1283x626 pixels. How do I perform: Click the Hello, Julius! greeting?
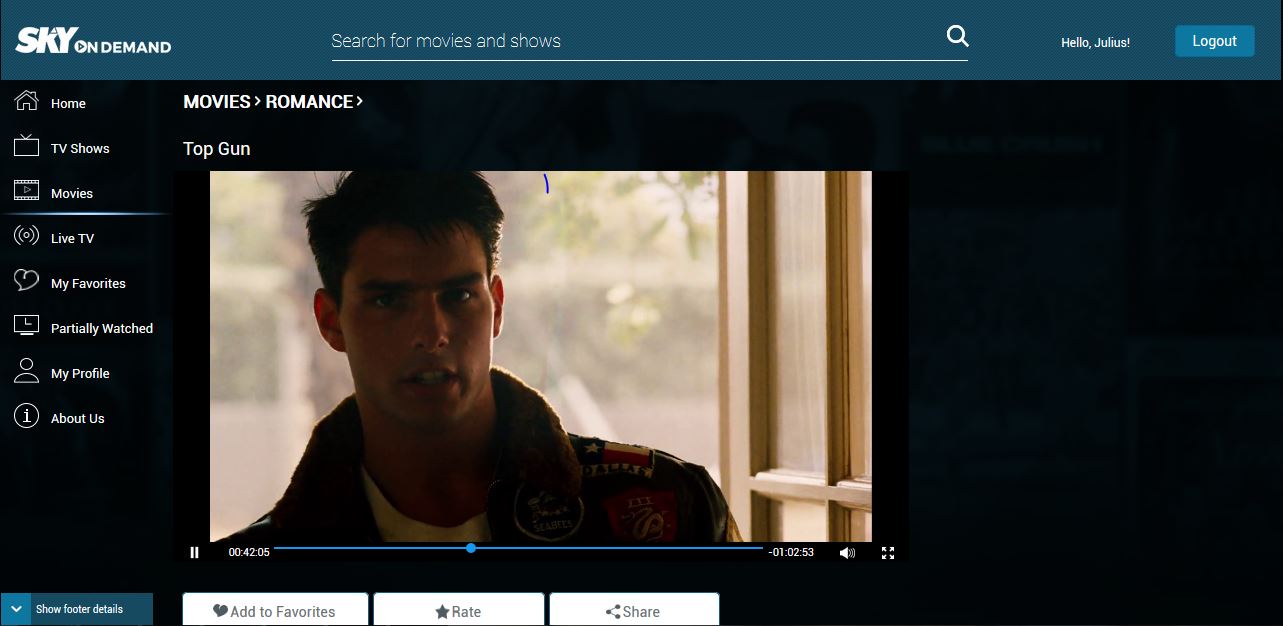tap(1095, 43)
